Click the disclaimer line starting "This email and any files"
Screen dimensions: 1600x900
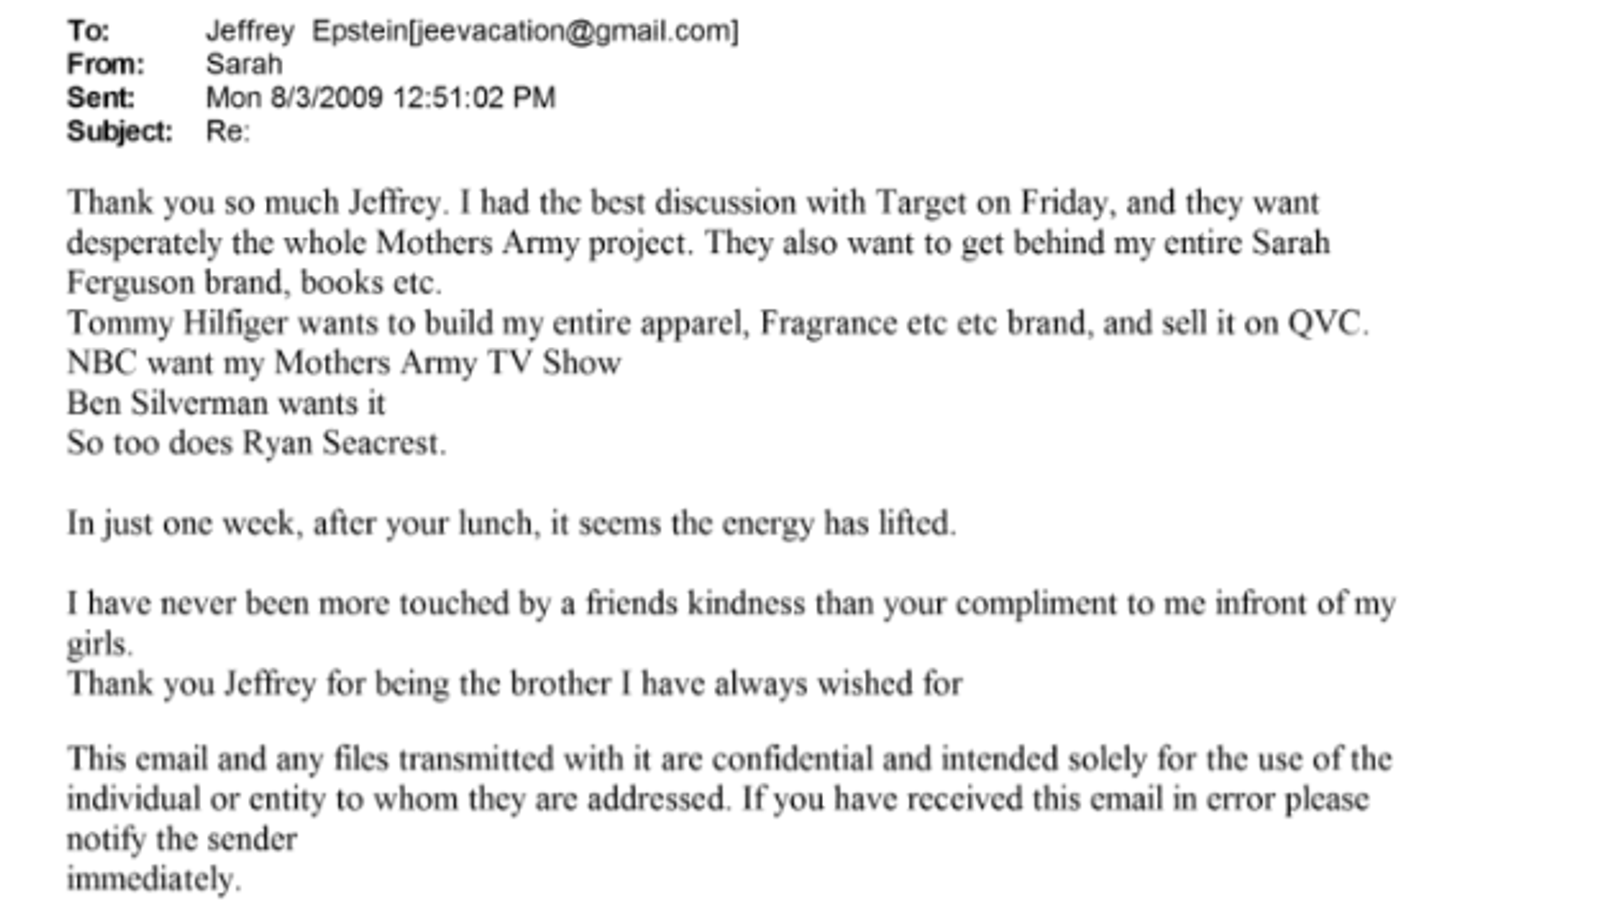(x=728, y=759)
